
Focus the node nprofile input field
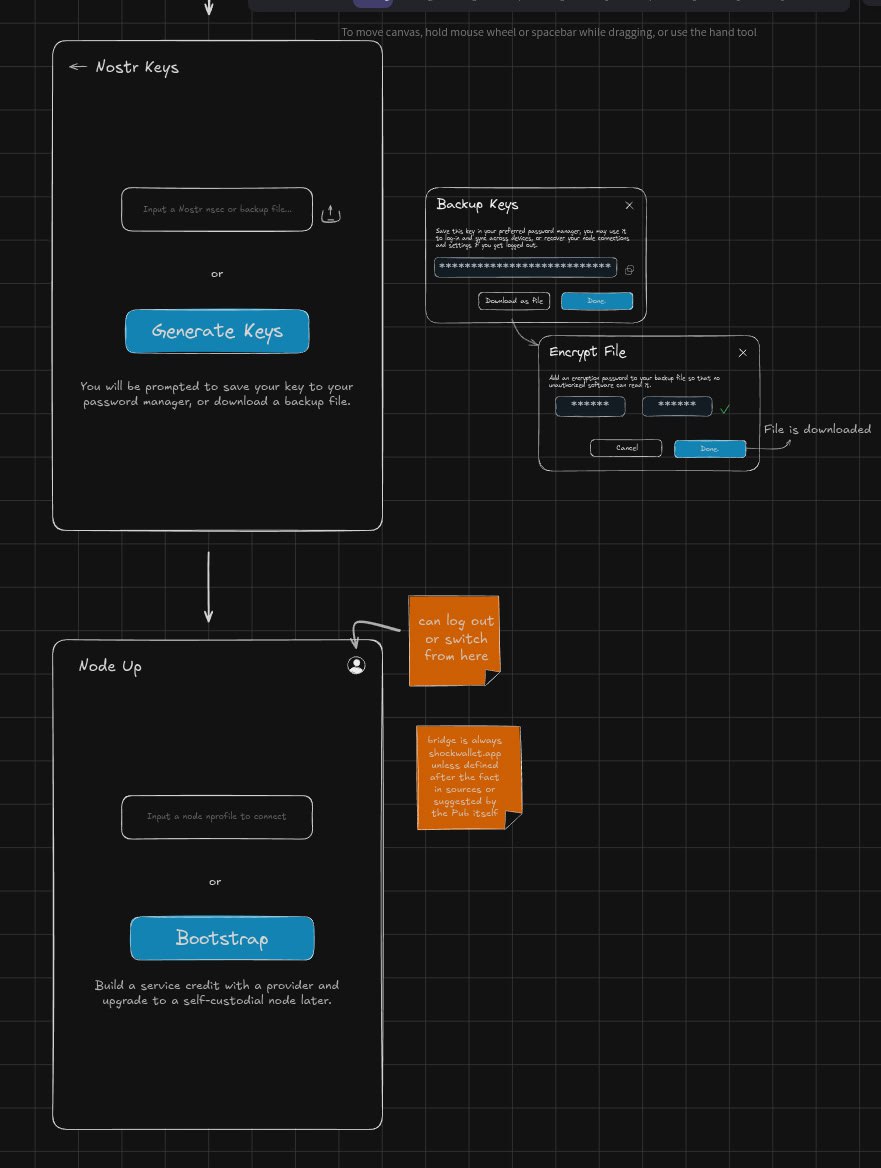pos(217,817)
